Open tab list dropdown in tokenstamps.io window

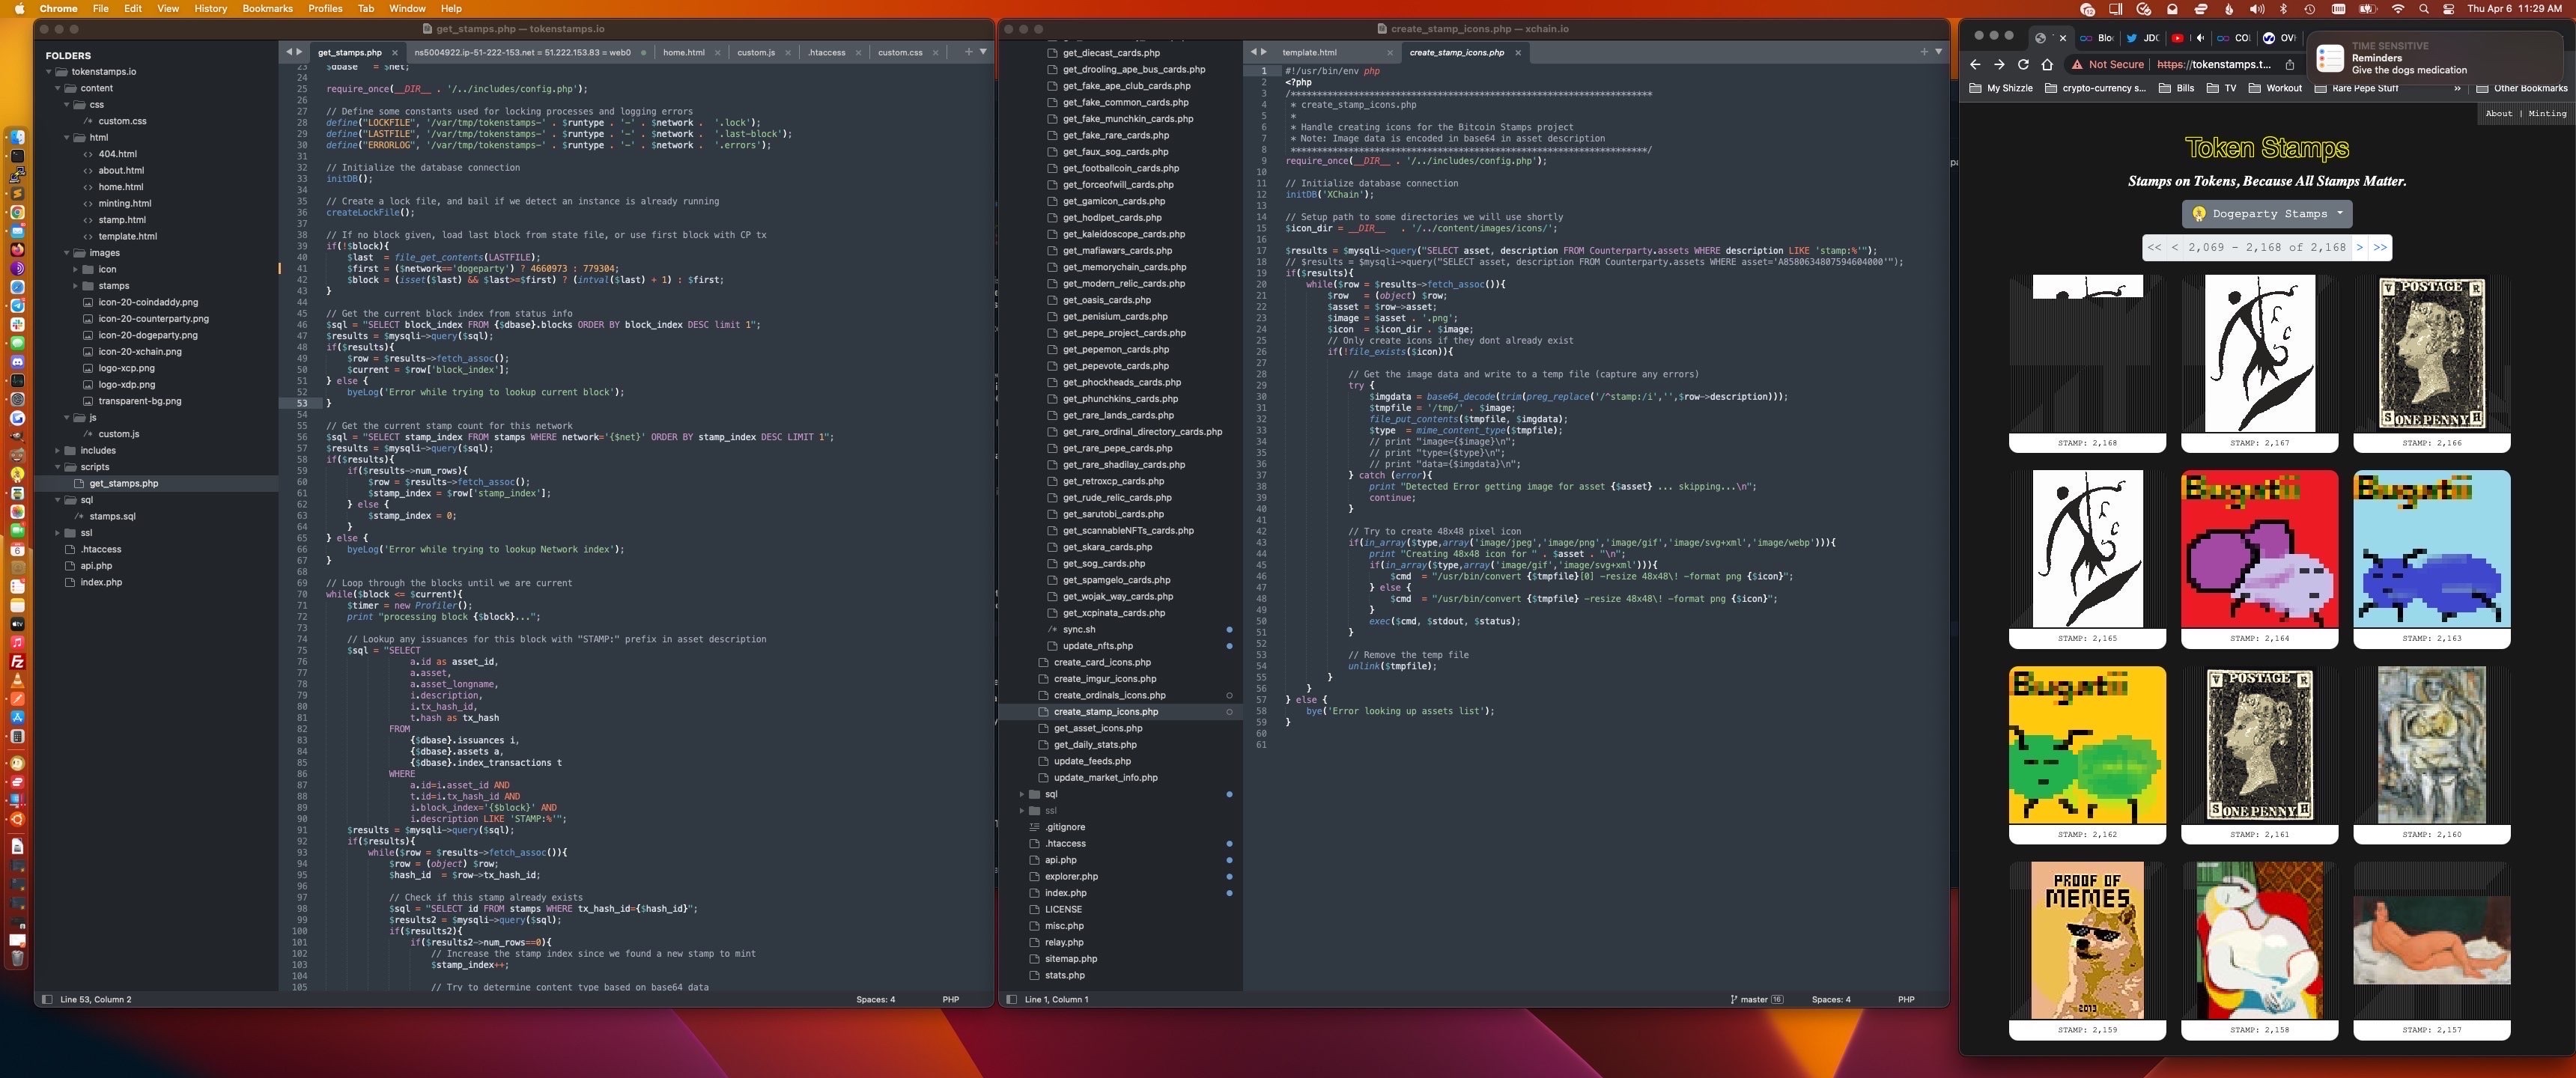983,52
